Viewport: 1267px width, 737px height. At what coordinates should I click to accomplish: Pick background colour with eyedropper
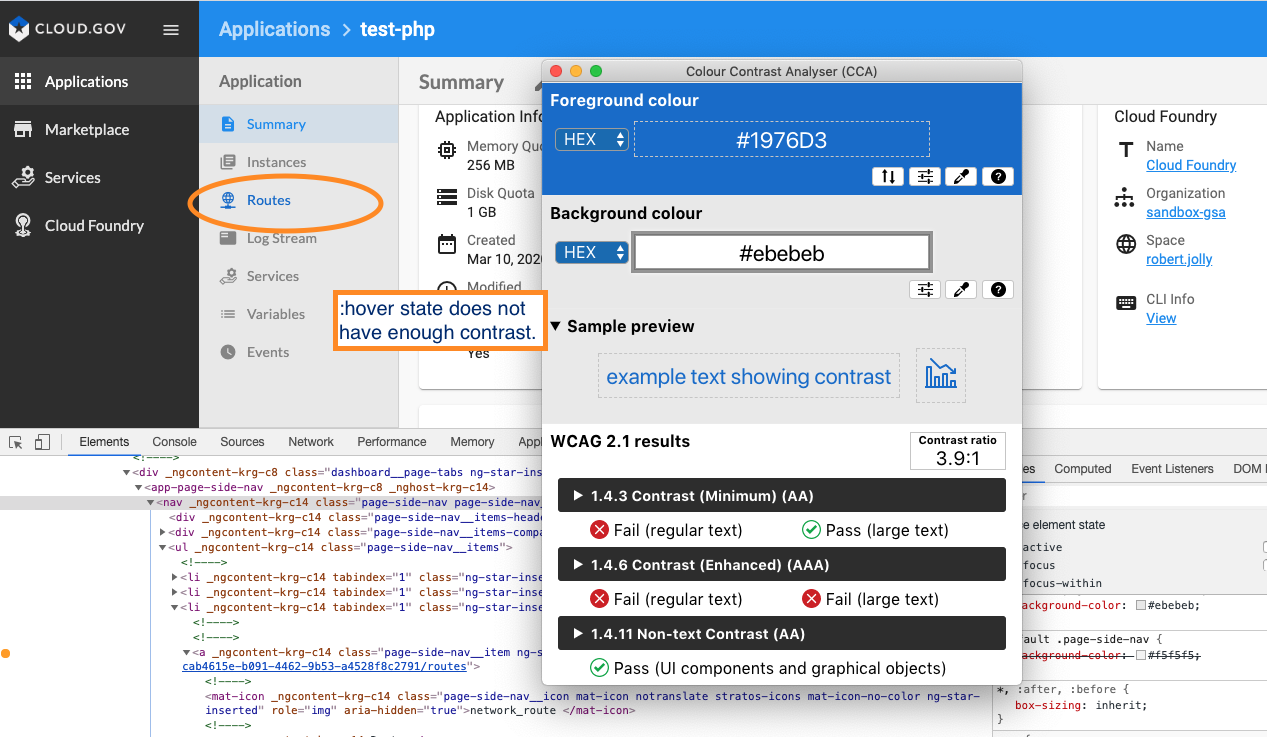[x=961, y=290]
